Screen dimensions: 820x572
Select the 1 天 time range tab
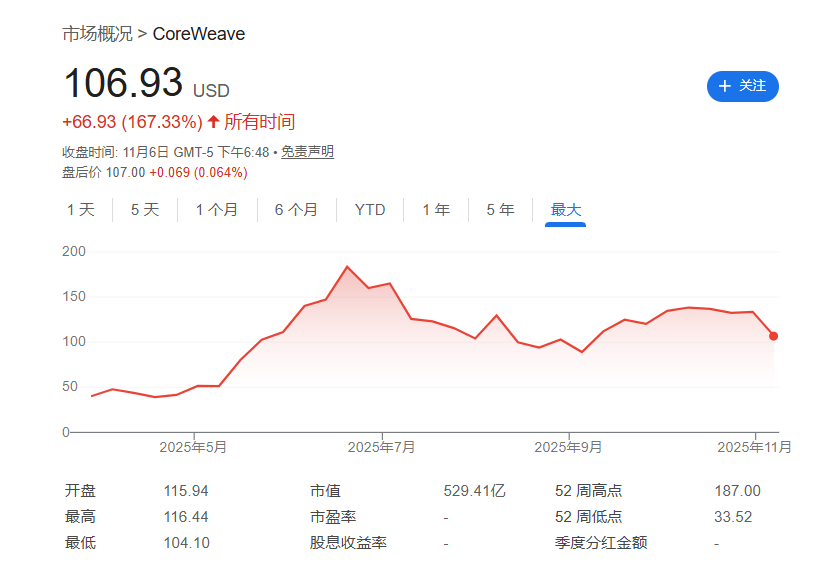coord(81,210)
